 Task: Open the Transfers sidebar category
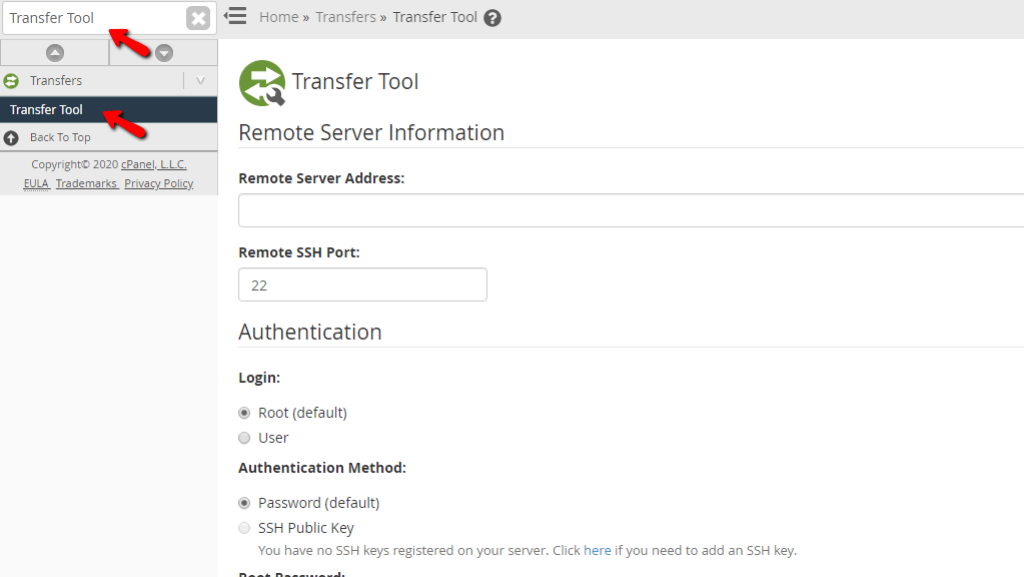[56, 81]
